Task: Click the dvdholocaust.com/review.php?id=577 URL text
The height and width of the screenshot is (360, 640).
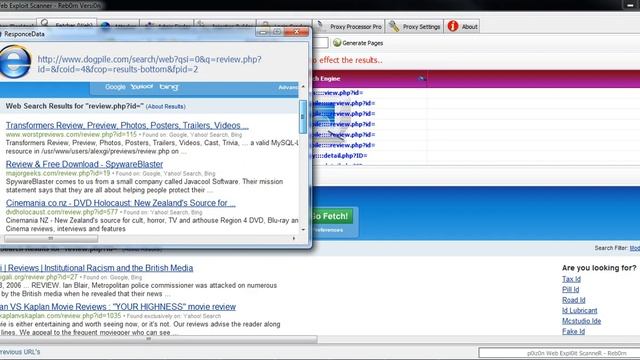Action: [62, 212]
